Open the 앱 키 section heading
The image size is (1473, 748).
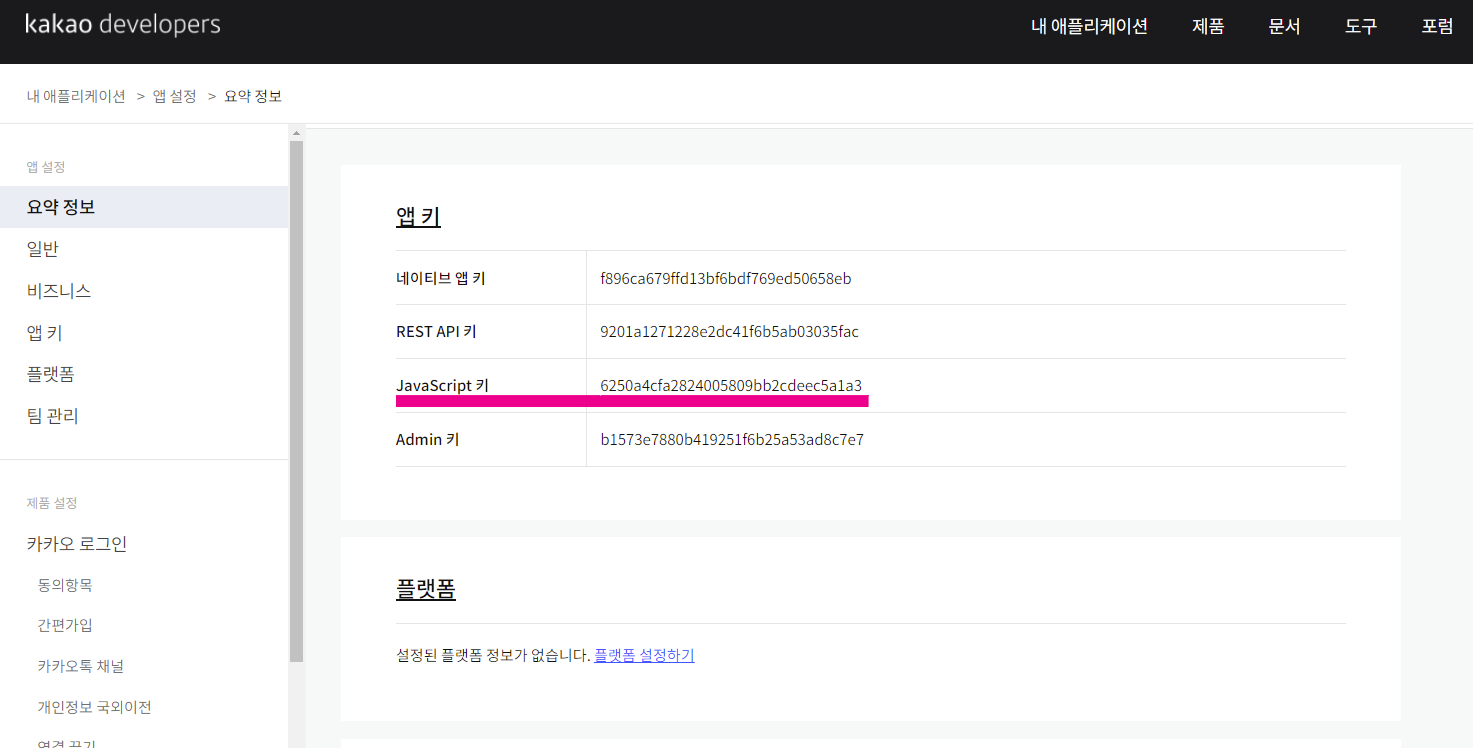pyautogui.click(x=418, y=216)
